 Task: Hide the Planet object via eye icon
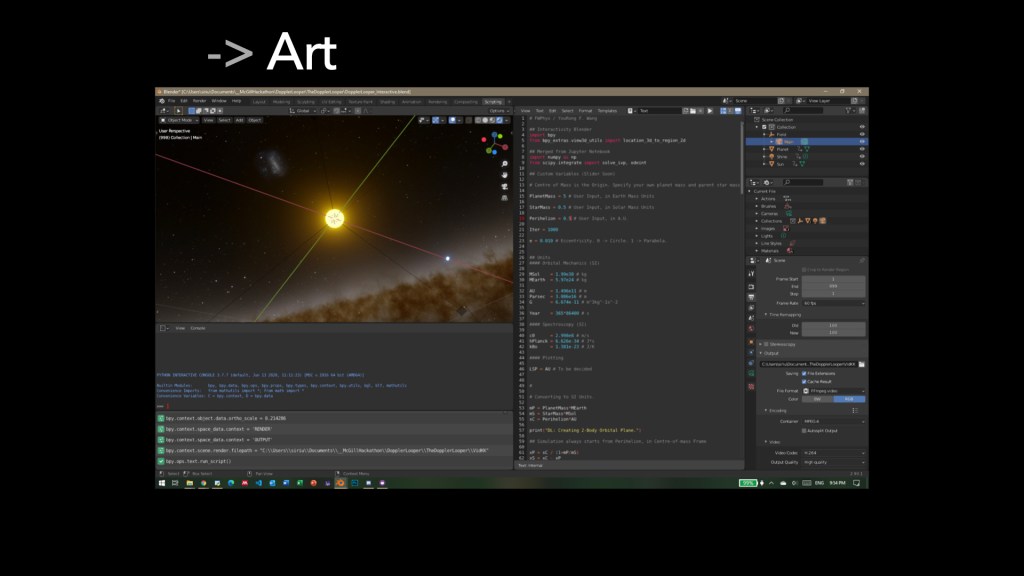[862, 149]
